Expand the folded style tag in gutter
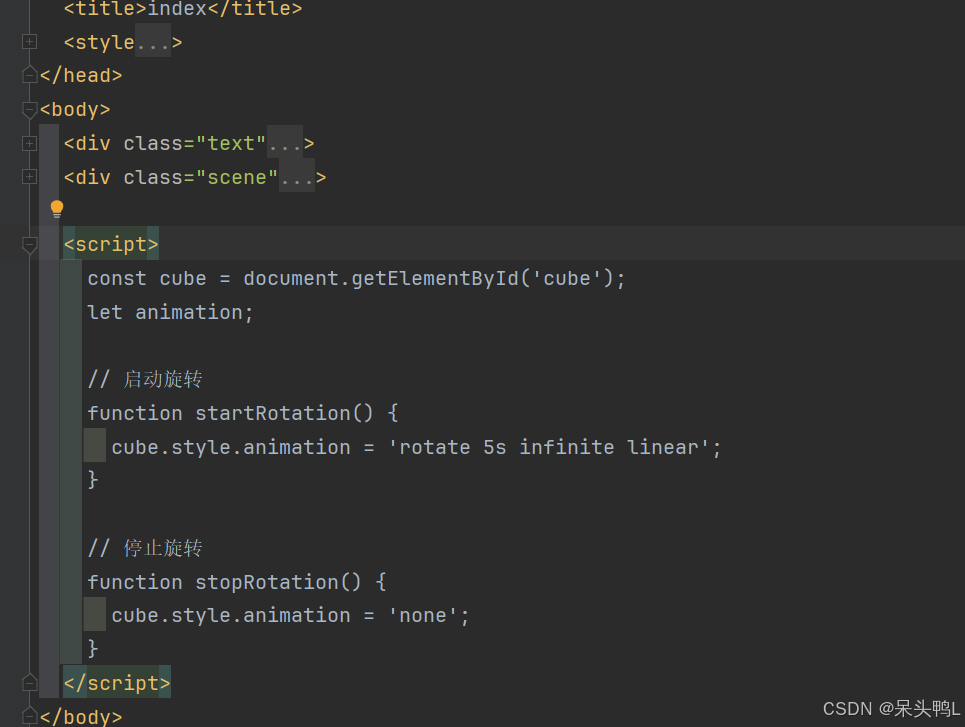Viewport: 965px width, 727px height. [29, 42]
